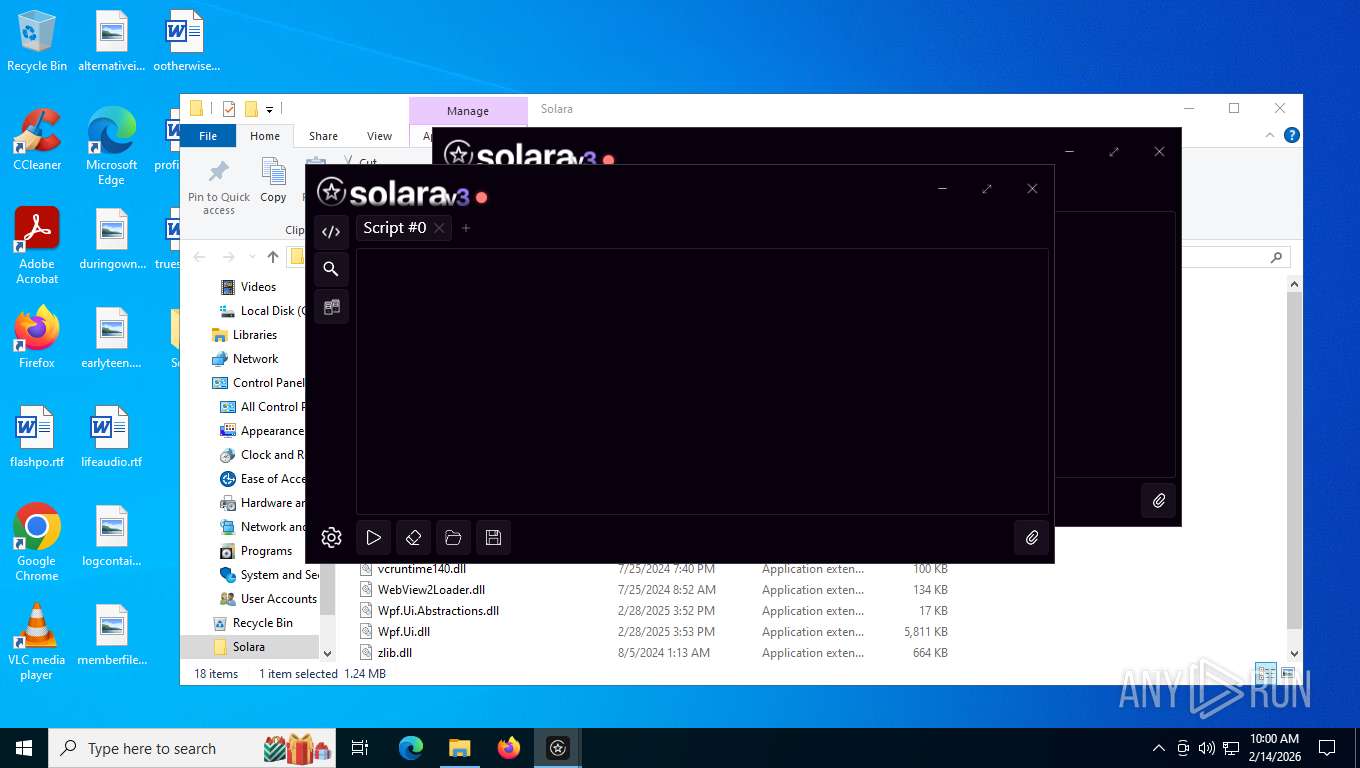
Task: Click into the Solara script editor area
Action: [x=702, y=381]
